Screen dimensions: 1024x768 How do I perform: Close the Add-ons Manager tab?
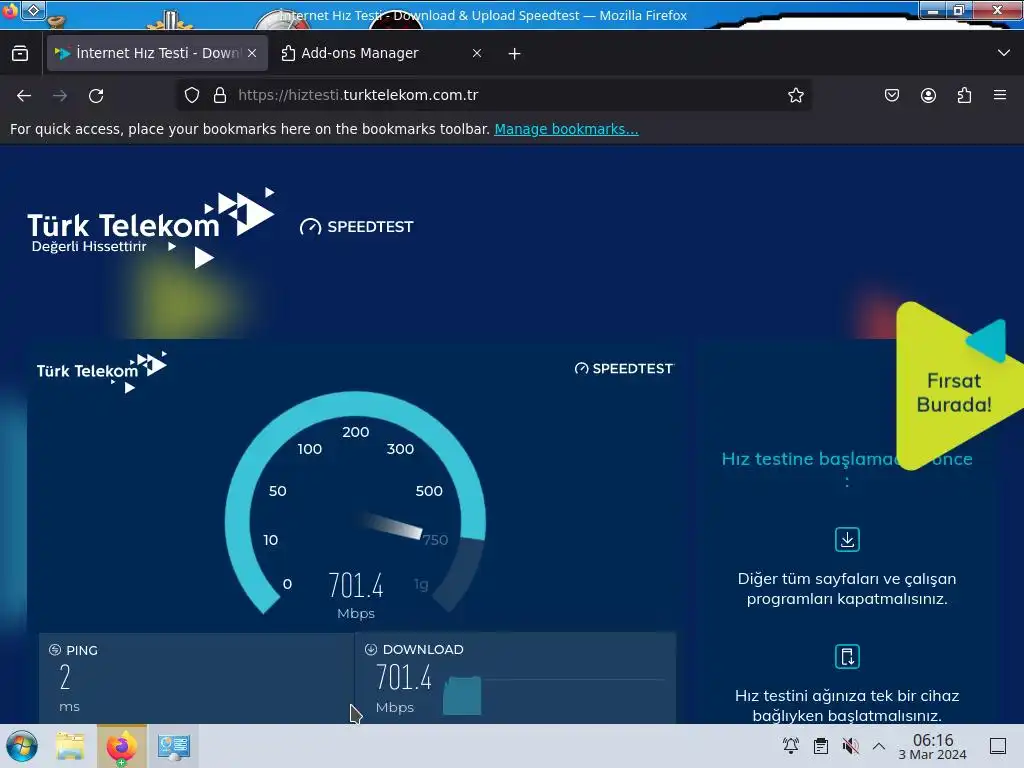tap(477, 54)
